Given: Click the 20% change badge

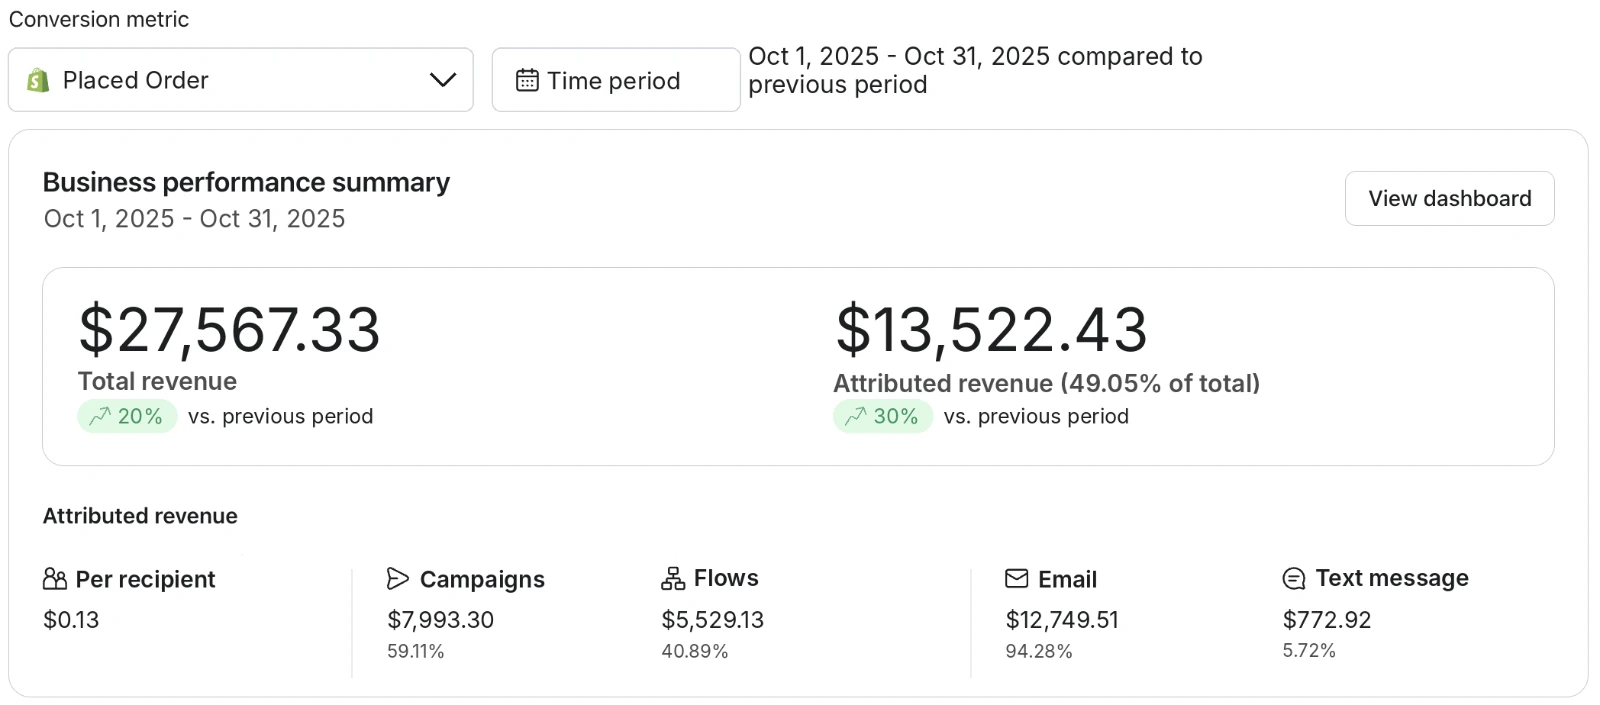Looking at the screenshot, I should [127, 416].
